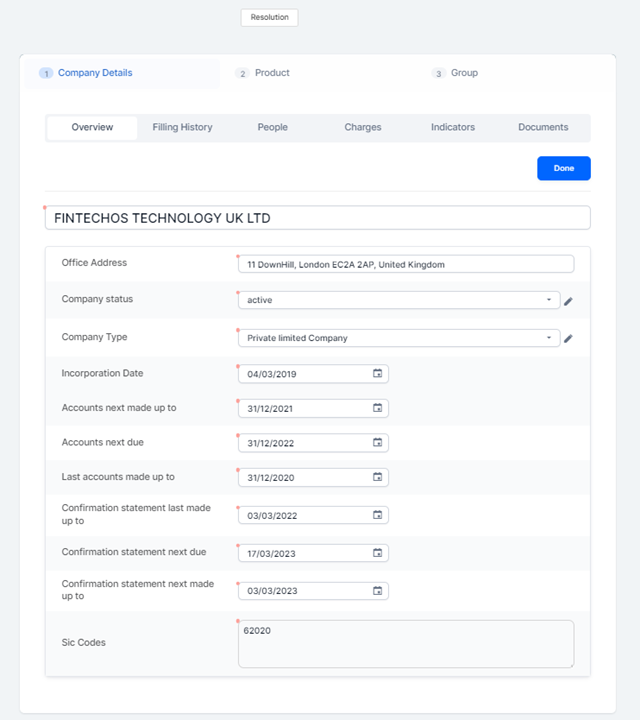This screenshot has width=640, height=720.
Task: Click calendar icon beside 03/03/2022 date
Action: [x=378, y=515]
